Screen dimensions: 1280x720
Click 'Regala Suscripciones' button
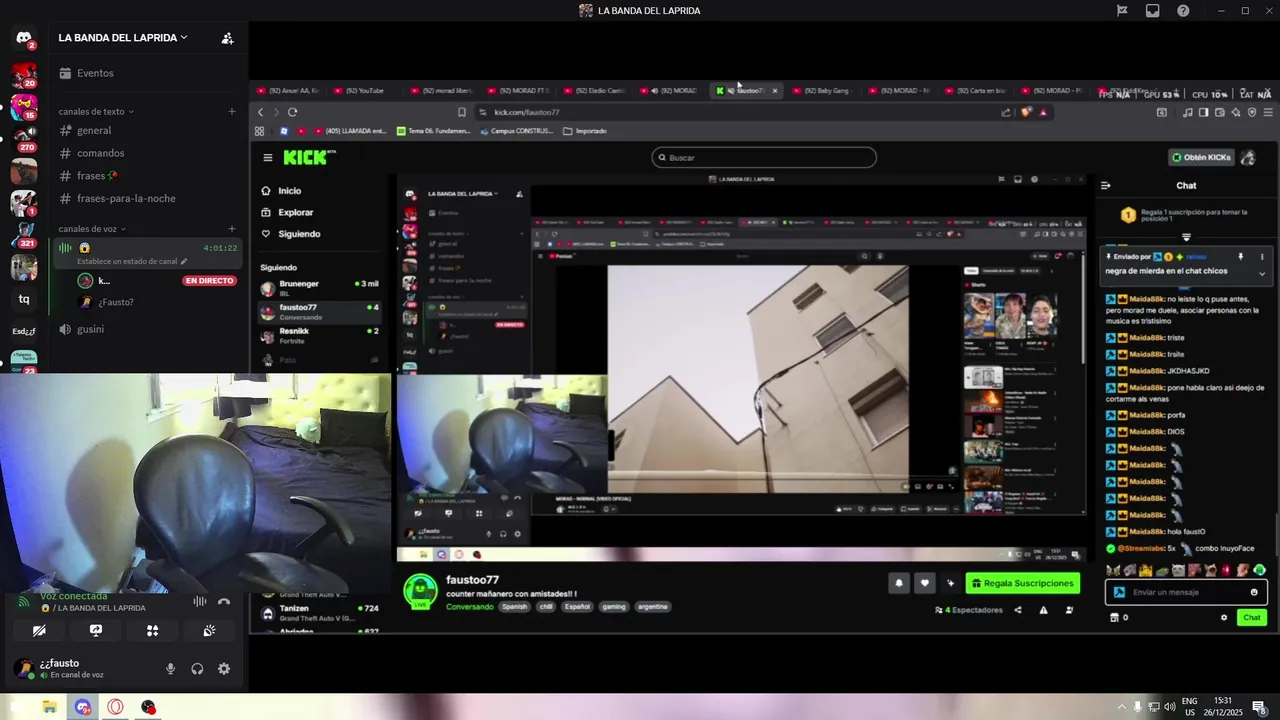[1023, 583]
